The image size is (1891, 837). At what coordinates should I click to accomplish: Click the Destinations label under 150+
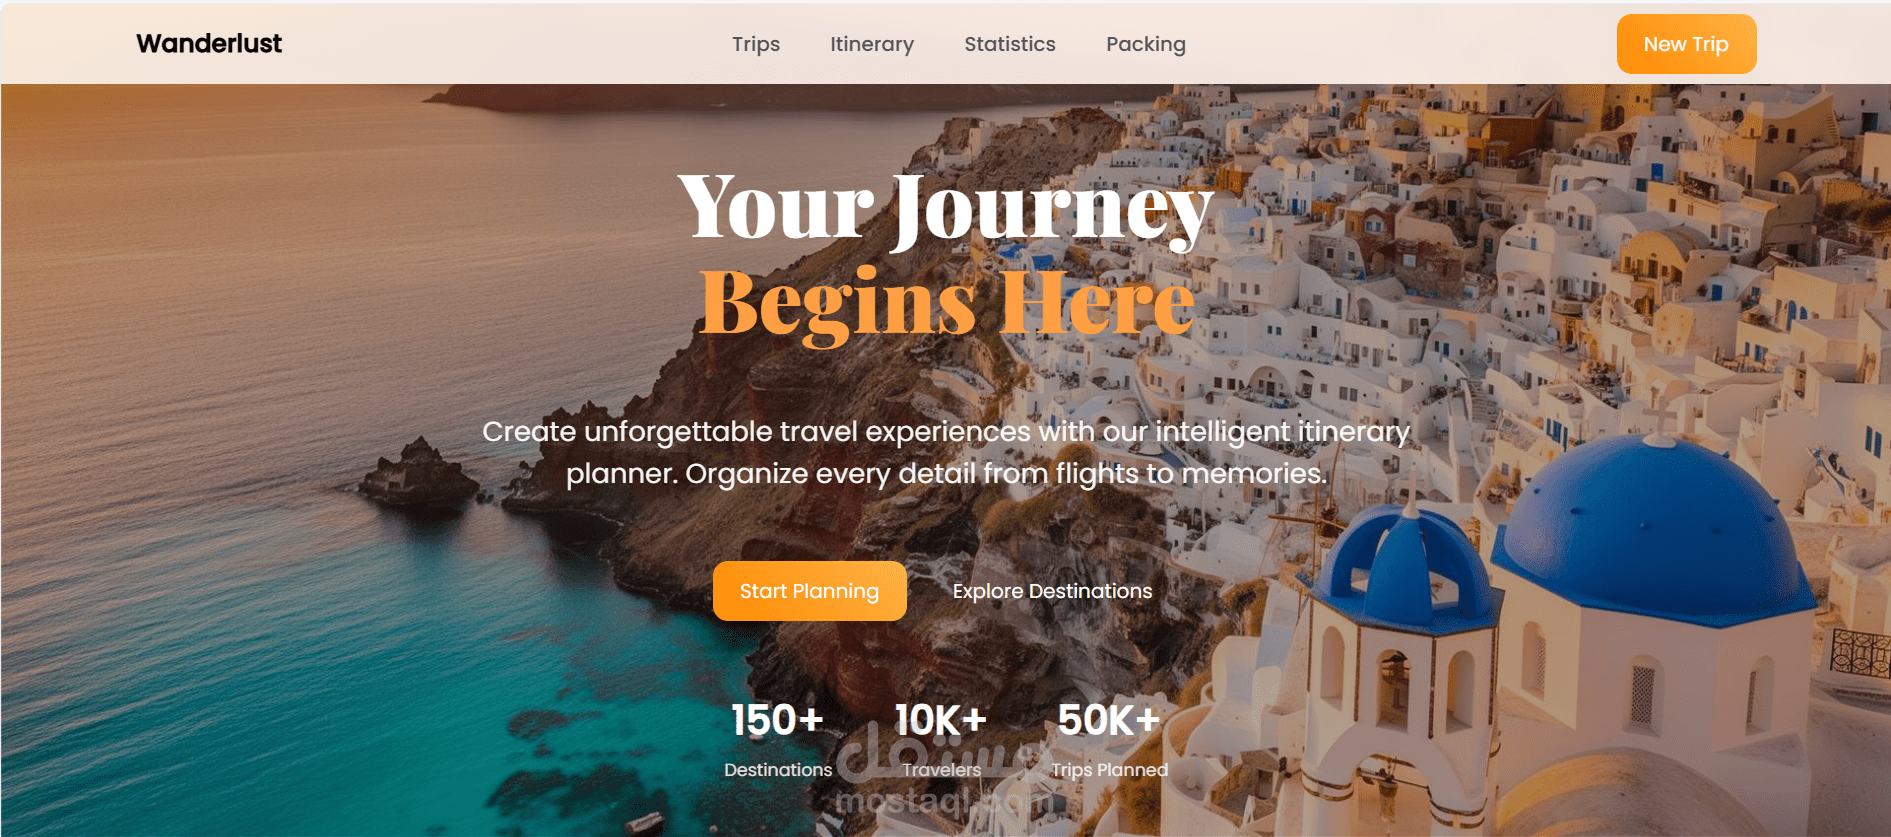click(x=778, y=770)
